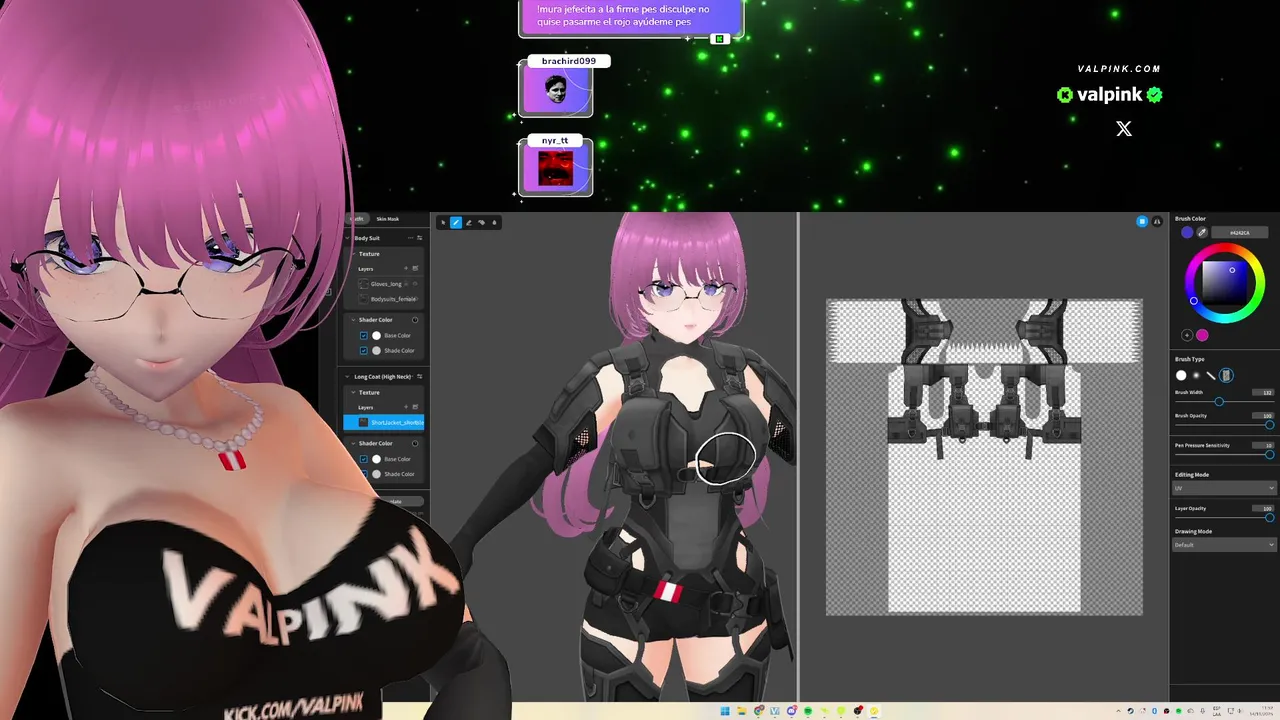
Task: Add a new color swatch with plus
Action: (x=1187, y=335)
